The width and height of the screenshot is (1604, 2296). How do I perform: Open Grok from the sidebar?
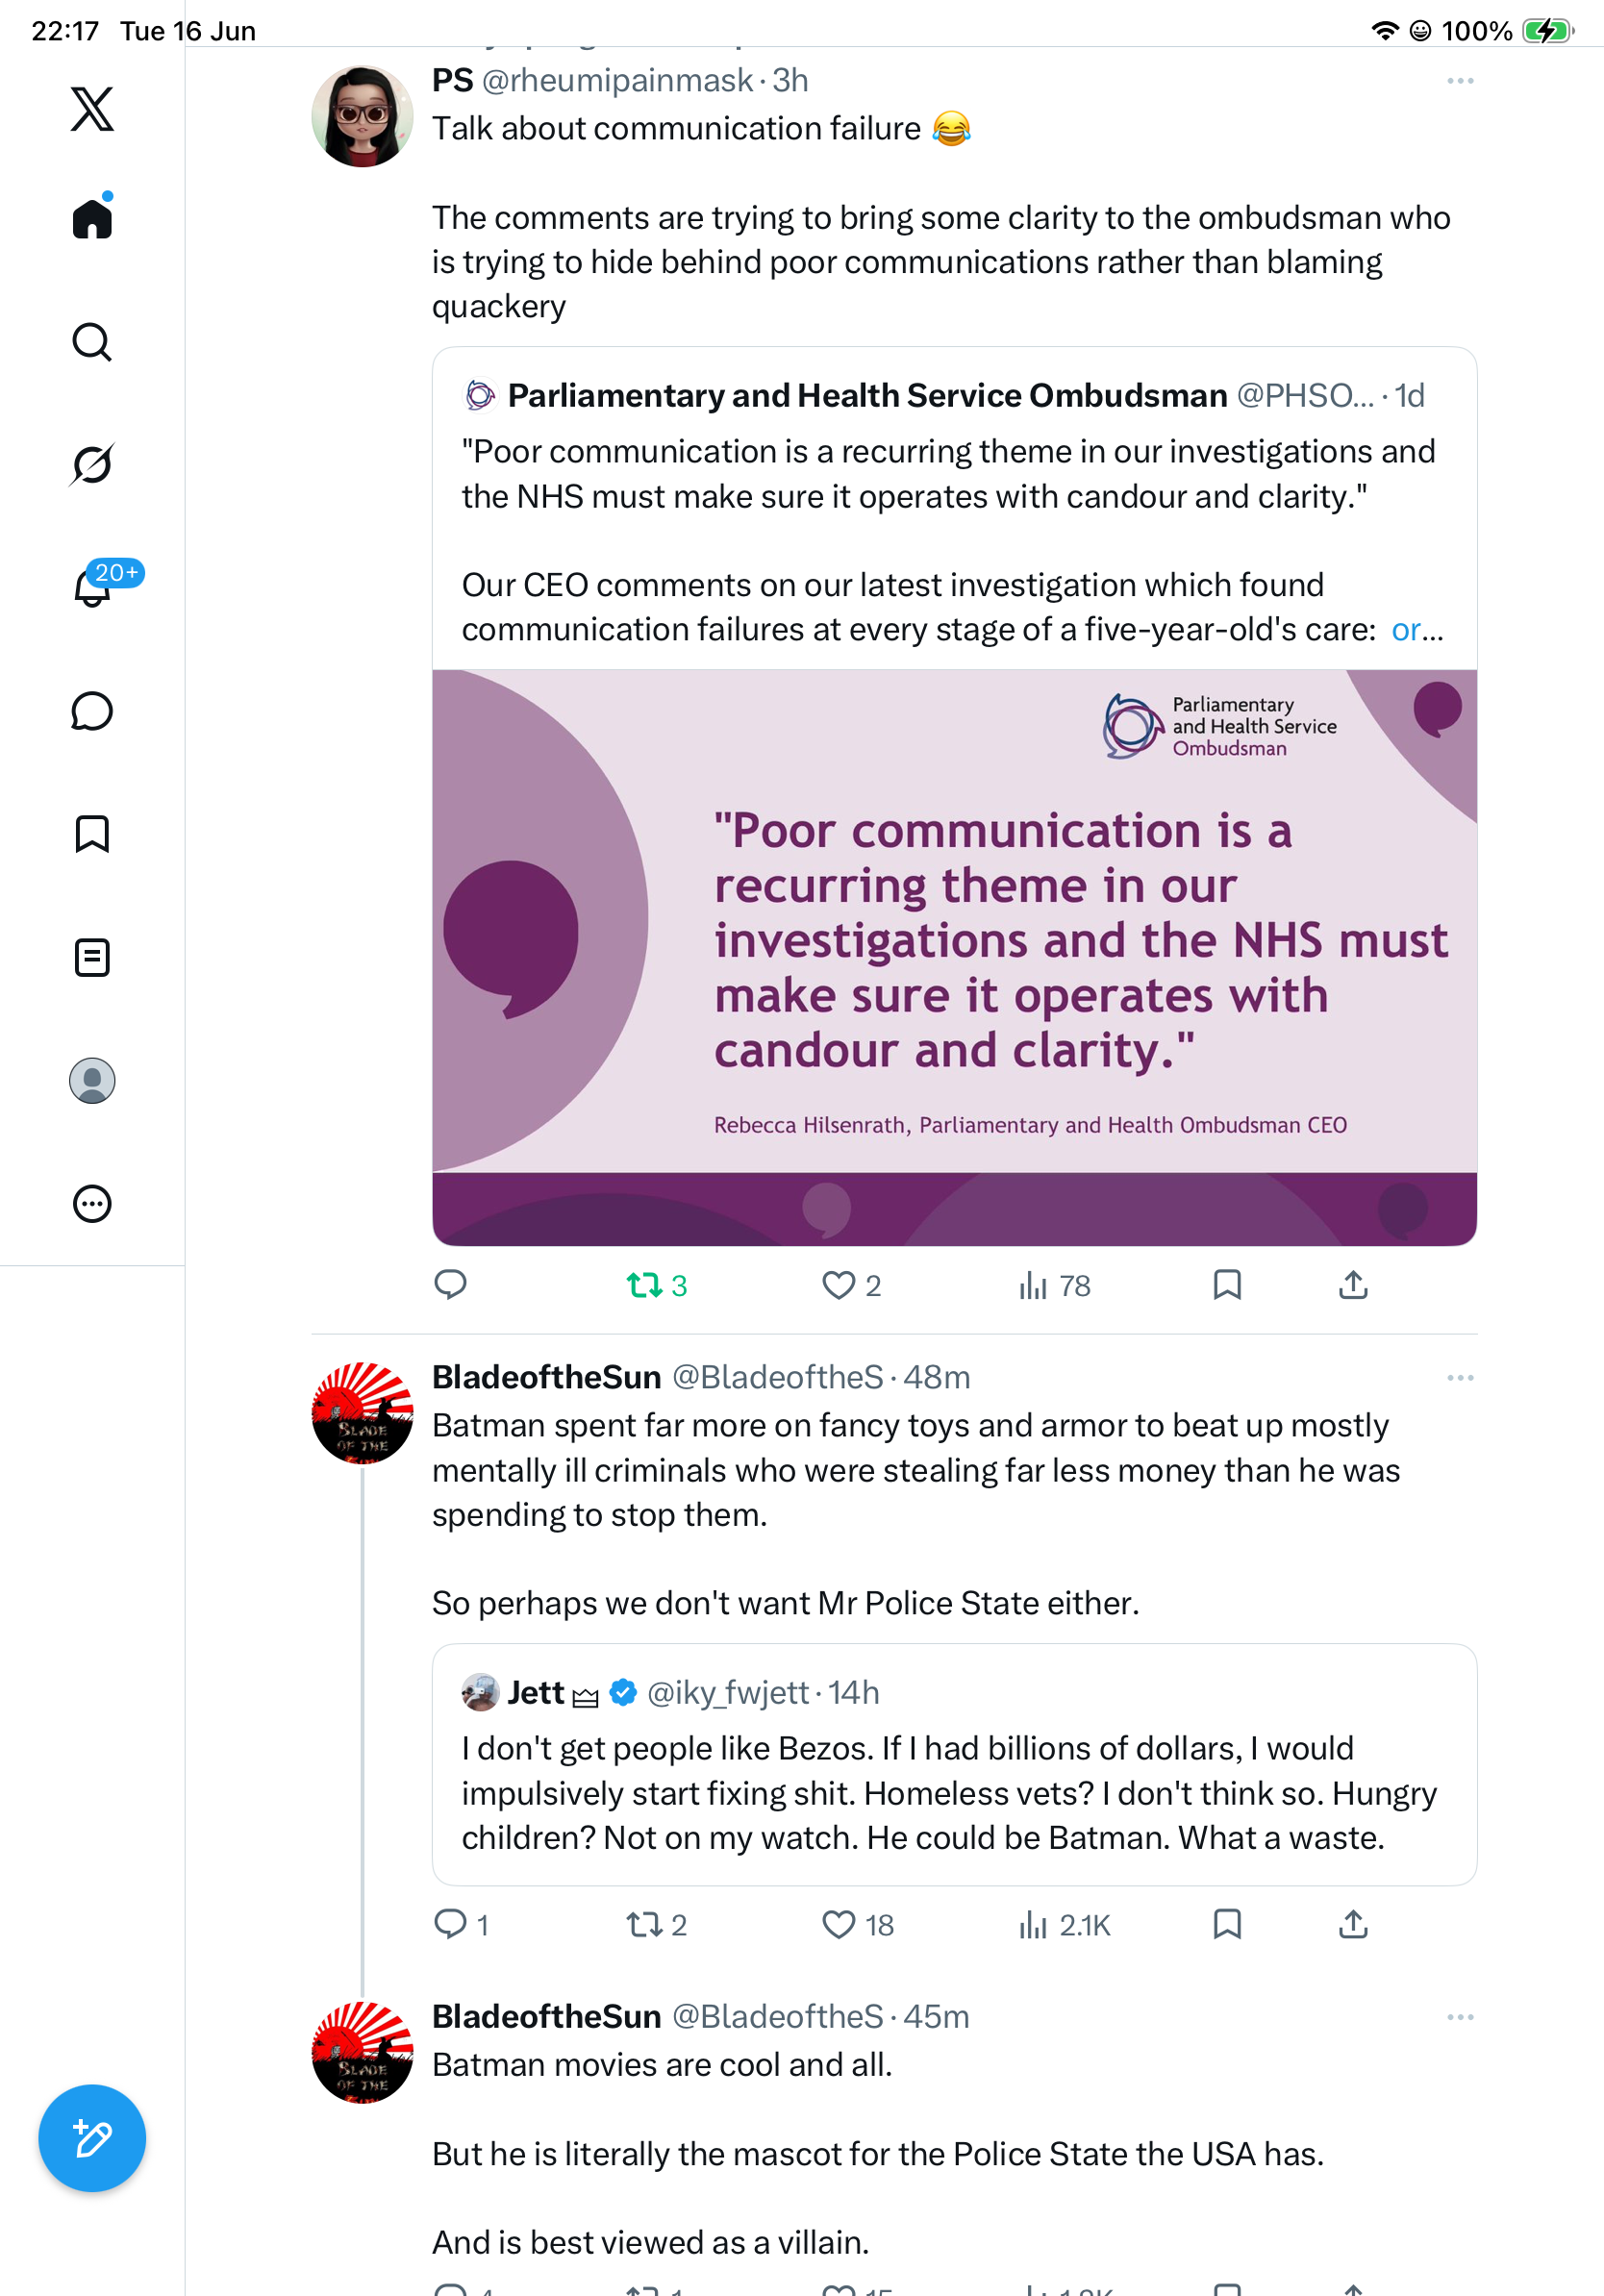coord(92,464)
